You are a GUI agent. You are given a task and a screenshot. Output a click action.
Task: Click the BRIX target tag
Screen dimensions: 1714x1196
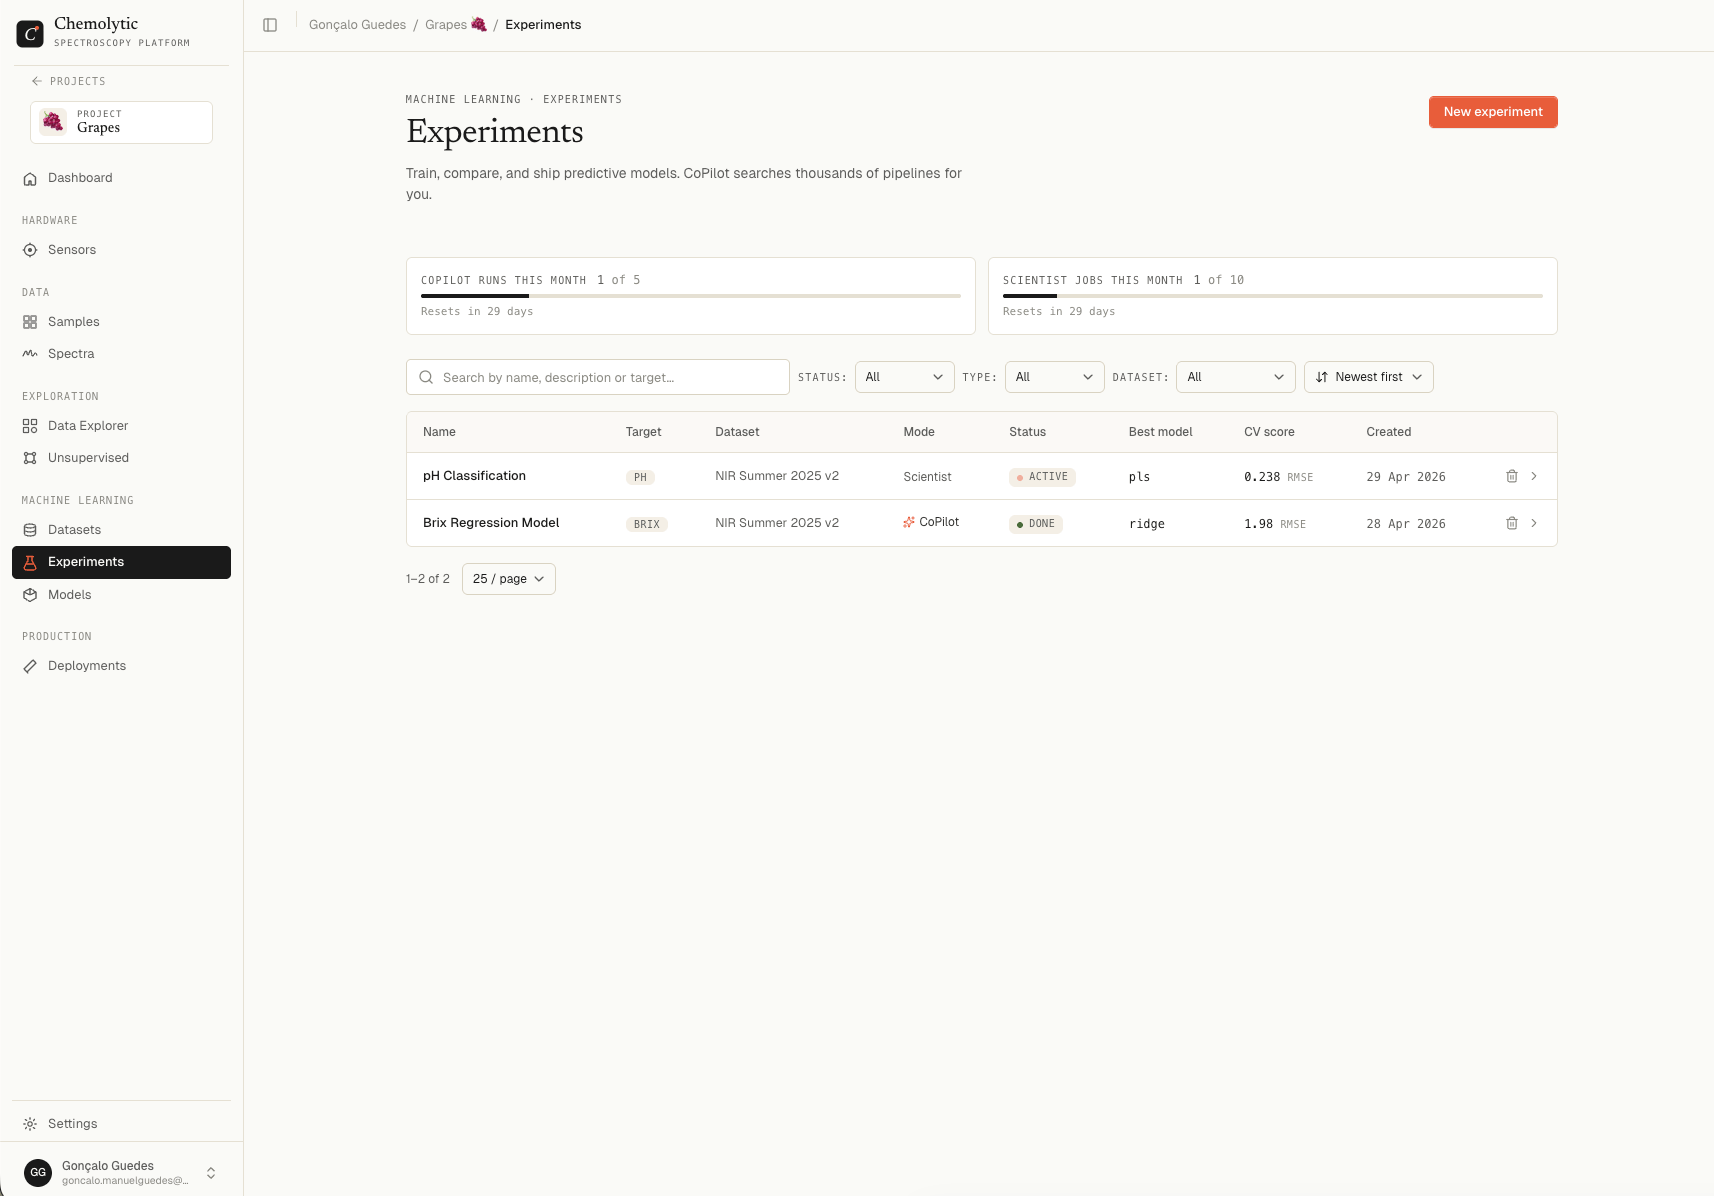click(647, 524)
